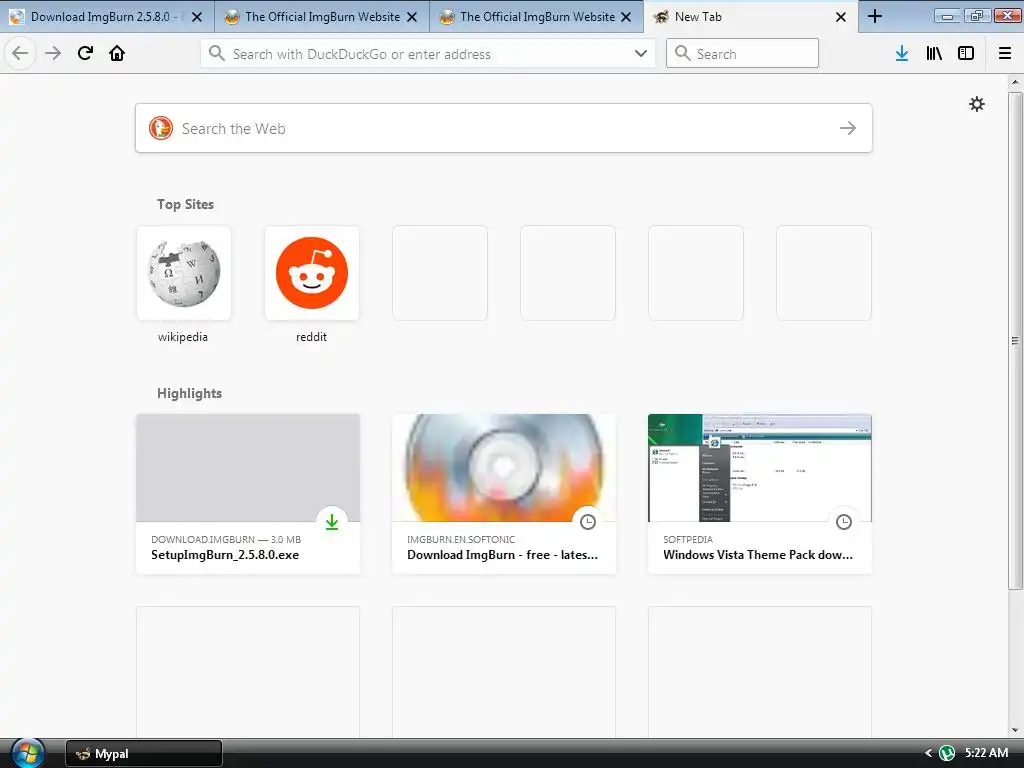This screenshot has height=768, width=1024.
Task: Reload the current page
Action: tap(85, 54)
